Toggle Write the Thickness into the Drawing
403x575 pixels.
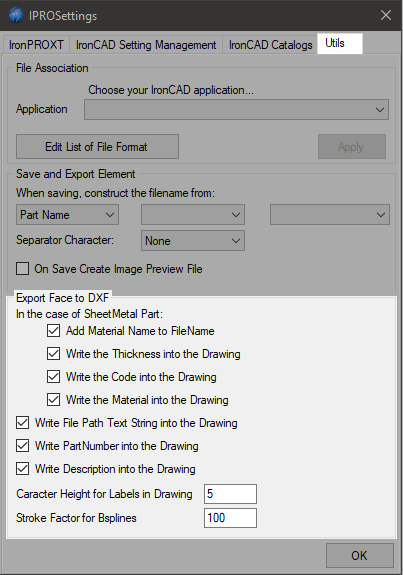pos(54,354)
